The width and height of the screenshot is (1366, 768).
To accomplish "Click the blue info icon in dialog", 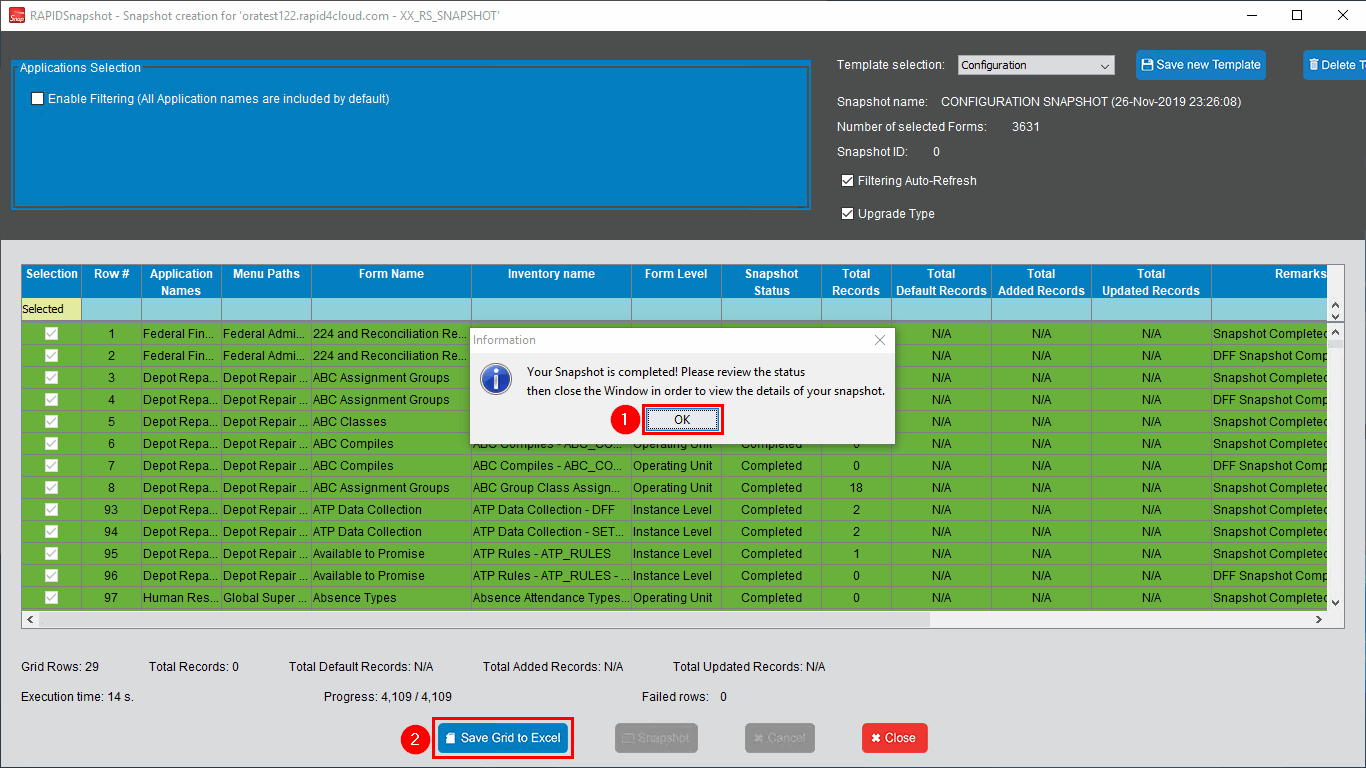I will [496, 379].
